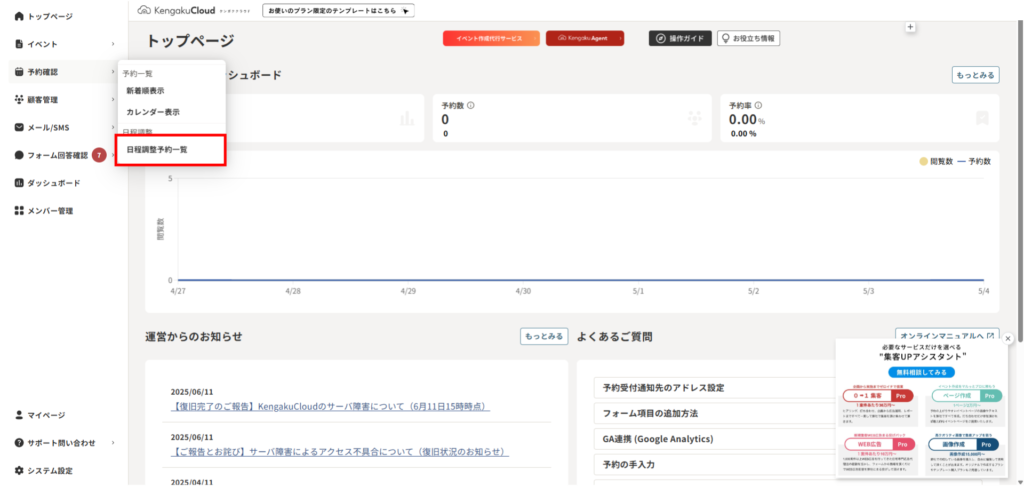Screen dimensions: 1024x486
Task: Choose カレンダー表示 from the flyout menu
Action: click(153, 112)
